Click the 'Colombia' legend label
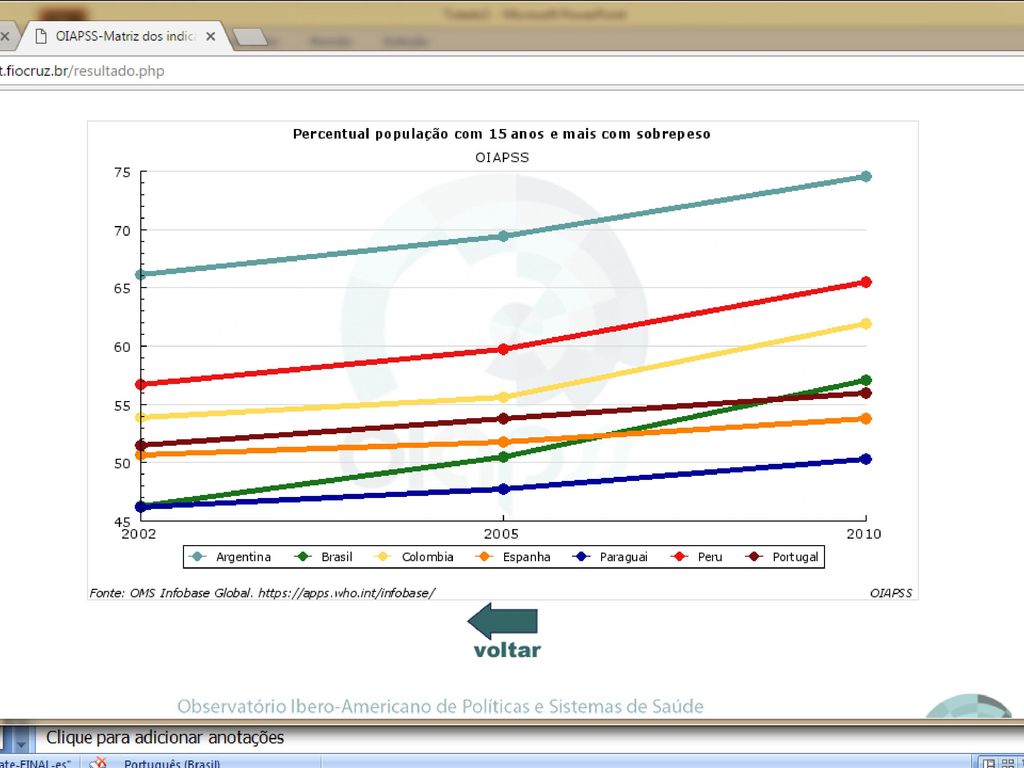 tap(427, 557)
